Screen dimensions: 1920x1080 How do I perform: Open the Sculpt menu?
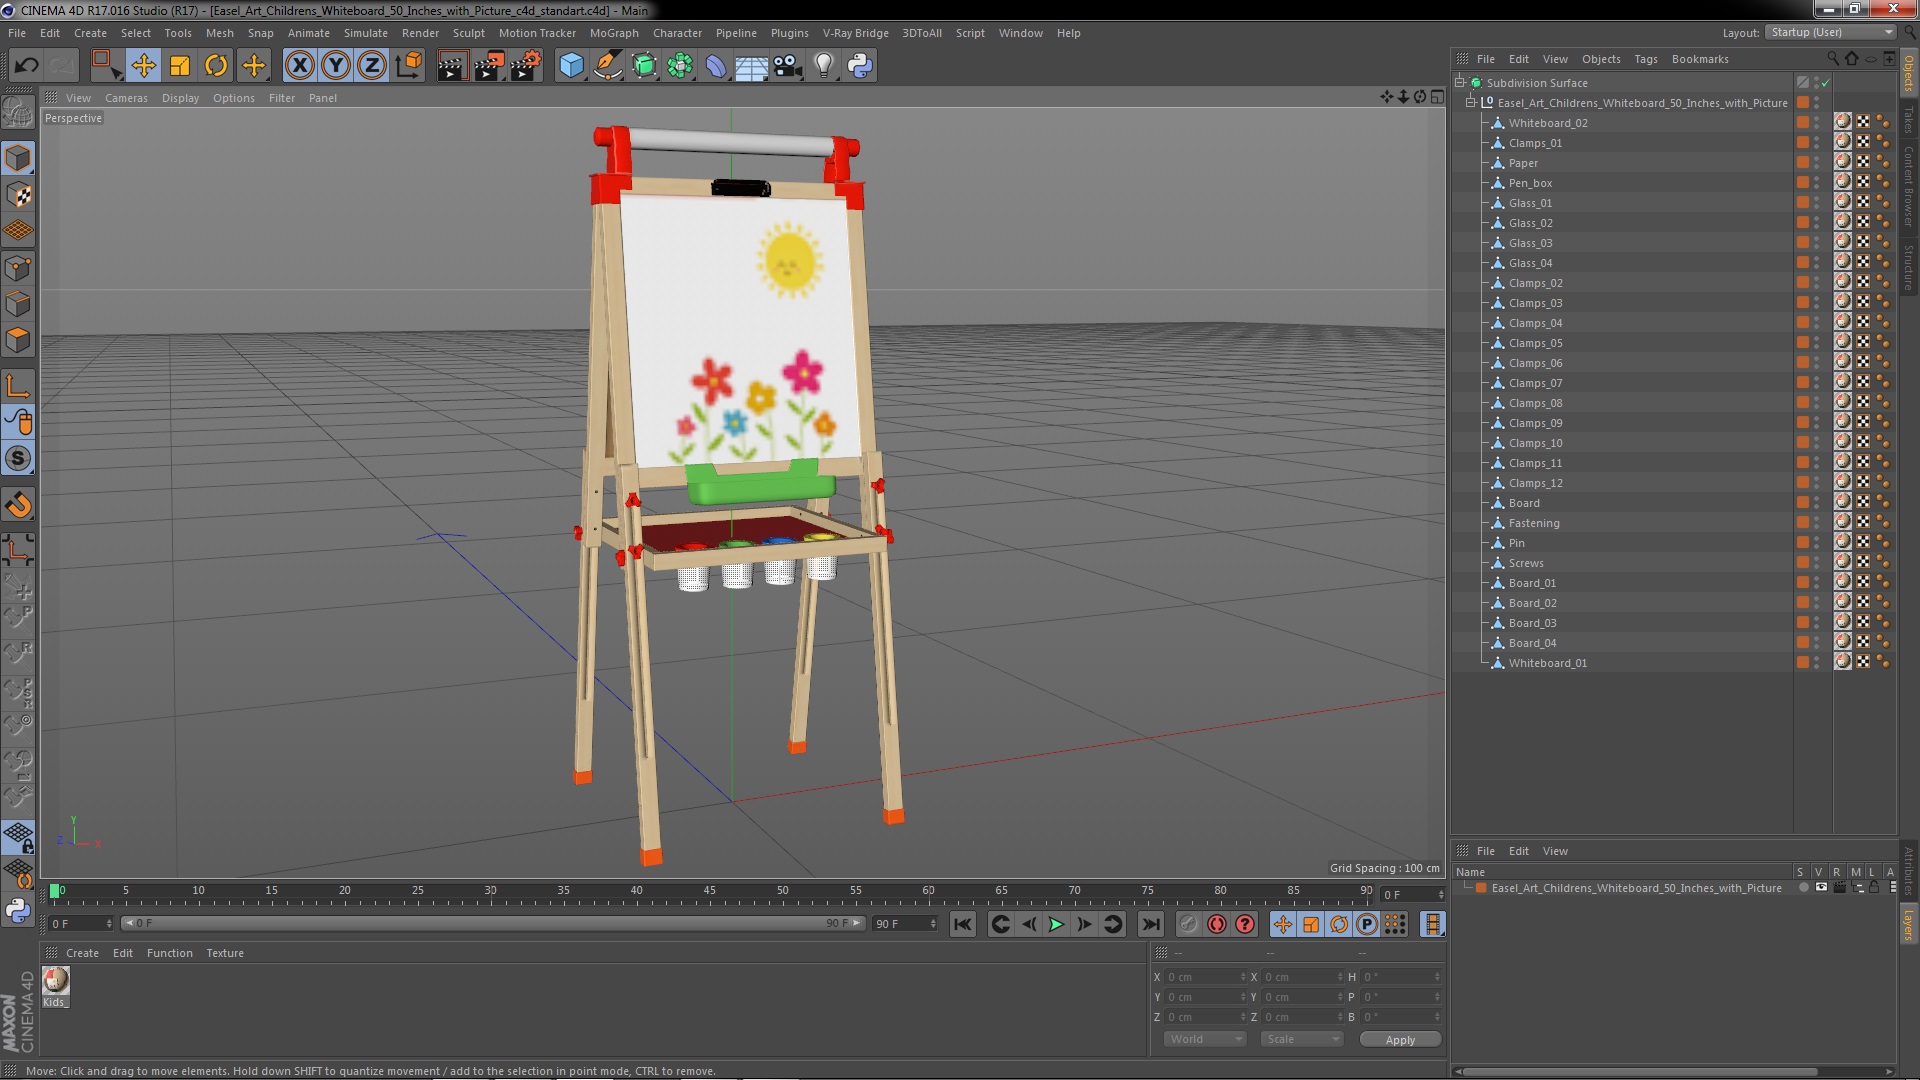pos(468,33)
